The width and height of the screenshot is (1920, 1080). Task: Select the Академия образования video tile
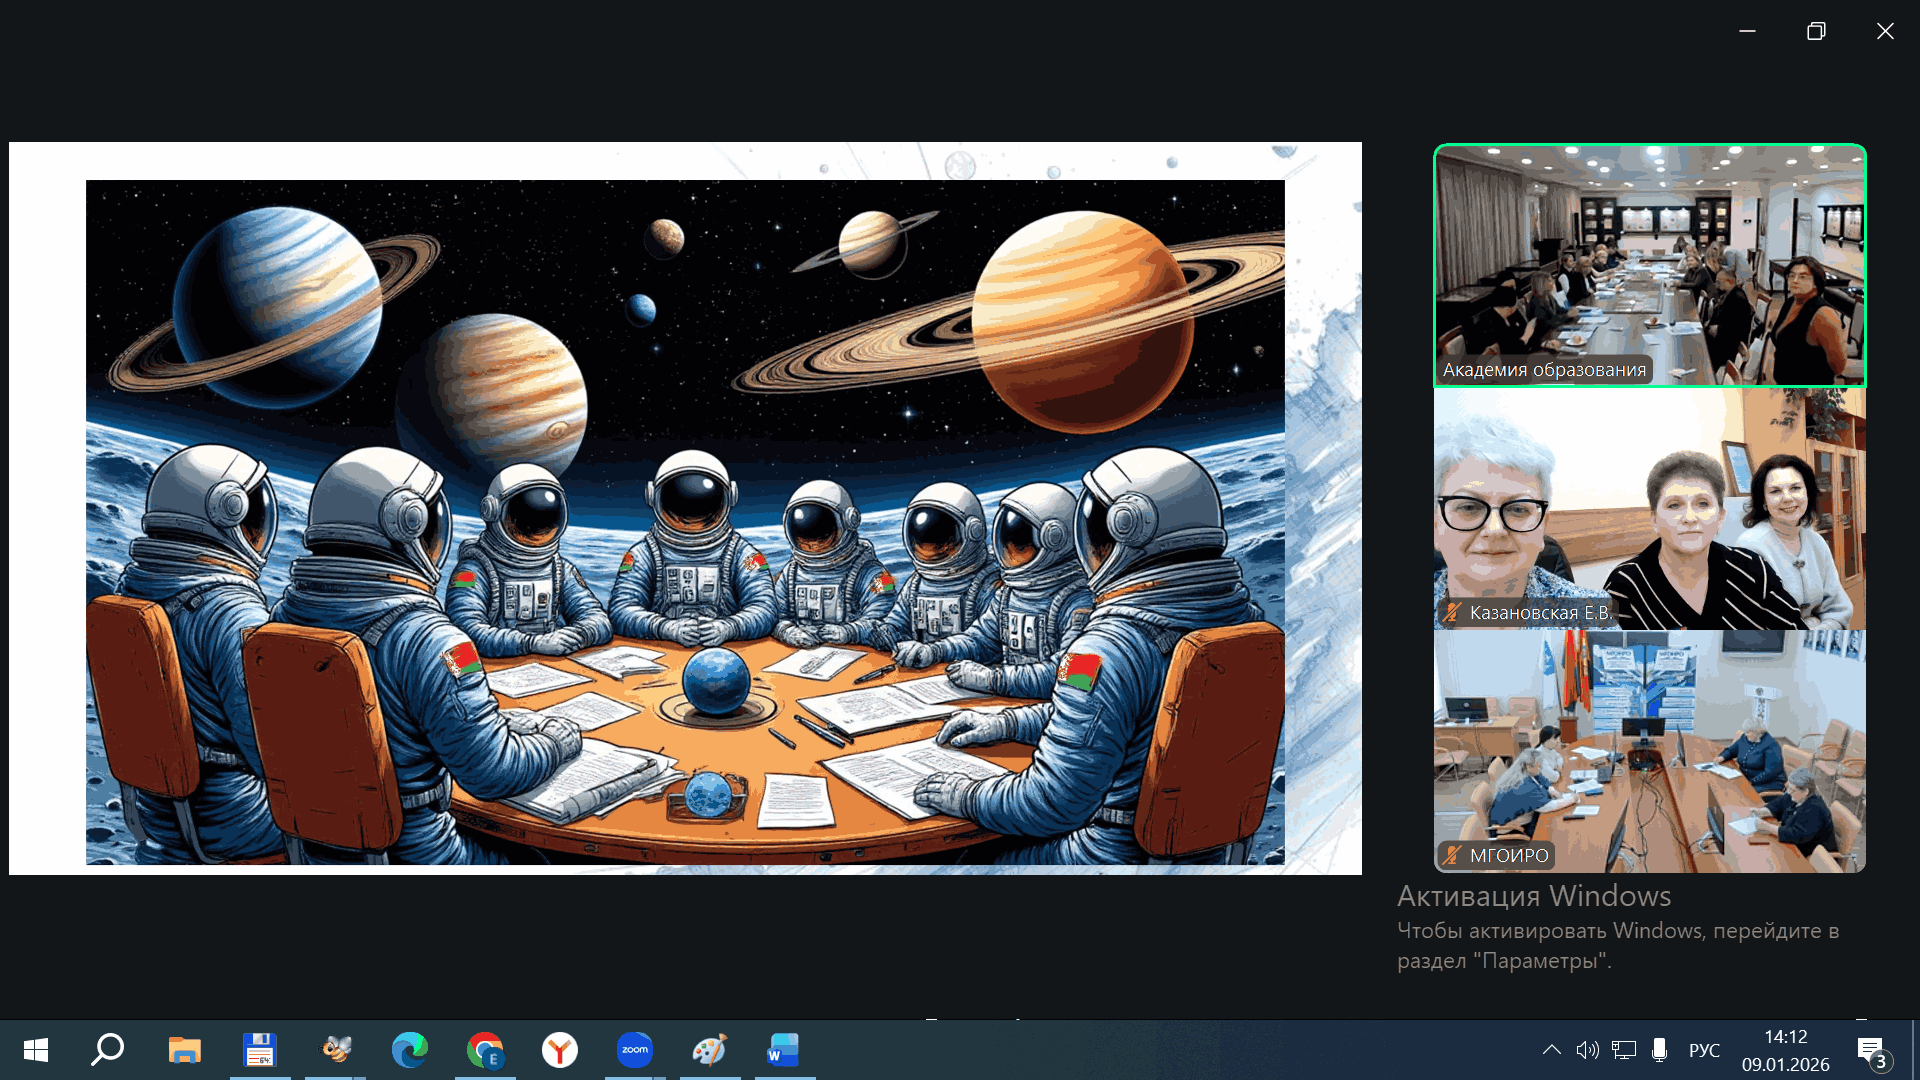pos(1649,265)
